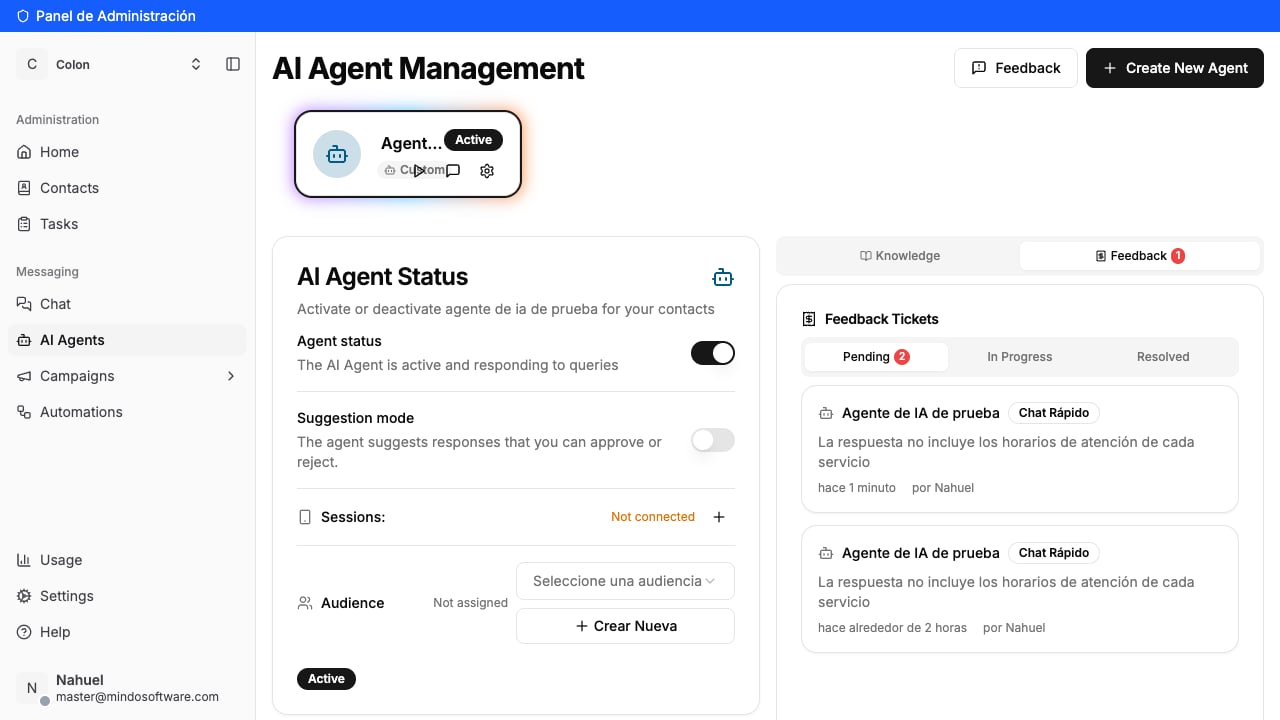Click the AI Agents robot icon in sidebar
This screenshot has width=1280, height=720.
(x=24, y=340)
